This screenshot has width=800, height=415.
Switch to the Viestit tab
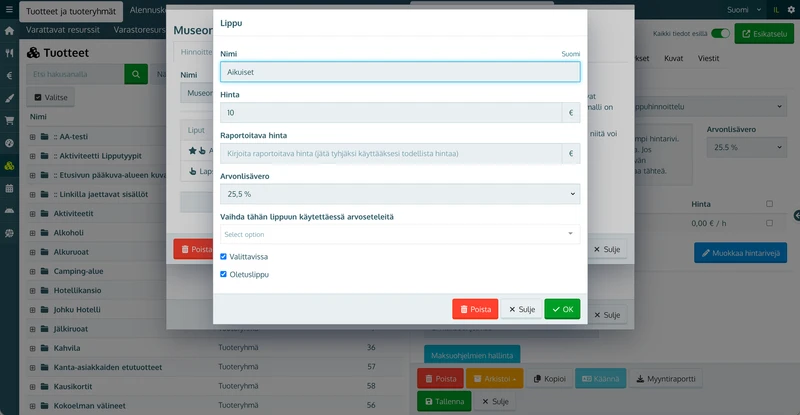point(708,58)
